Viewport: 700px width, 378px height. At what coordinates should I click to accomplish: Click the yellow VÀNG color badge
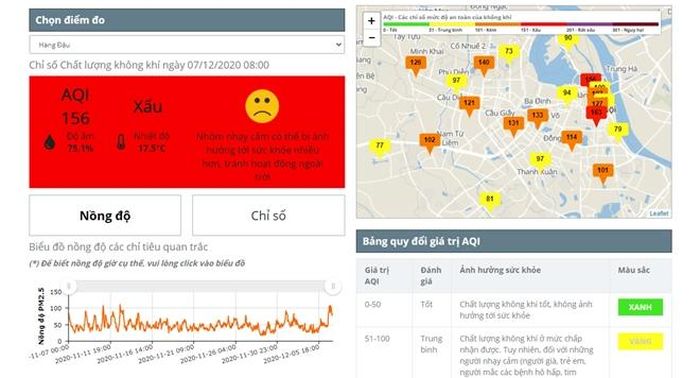[x=640, y=341]
